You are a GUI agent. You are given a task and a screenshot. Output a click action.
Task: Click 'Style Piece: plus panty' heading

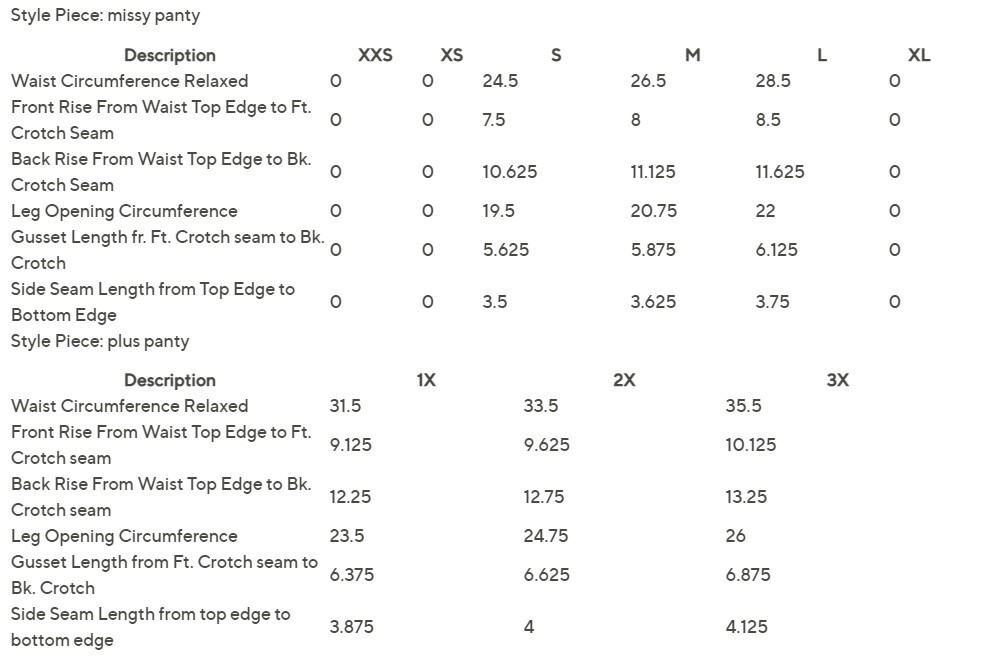[x=100, y=342]
